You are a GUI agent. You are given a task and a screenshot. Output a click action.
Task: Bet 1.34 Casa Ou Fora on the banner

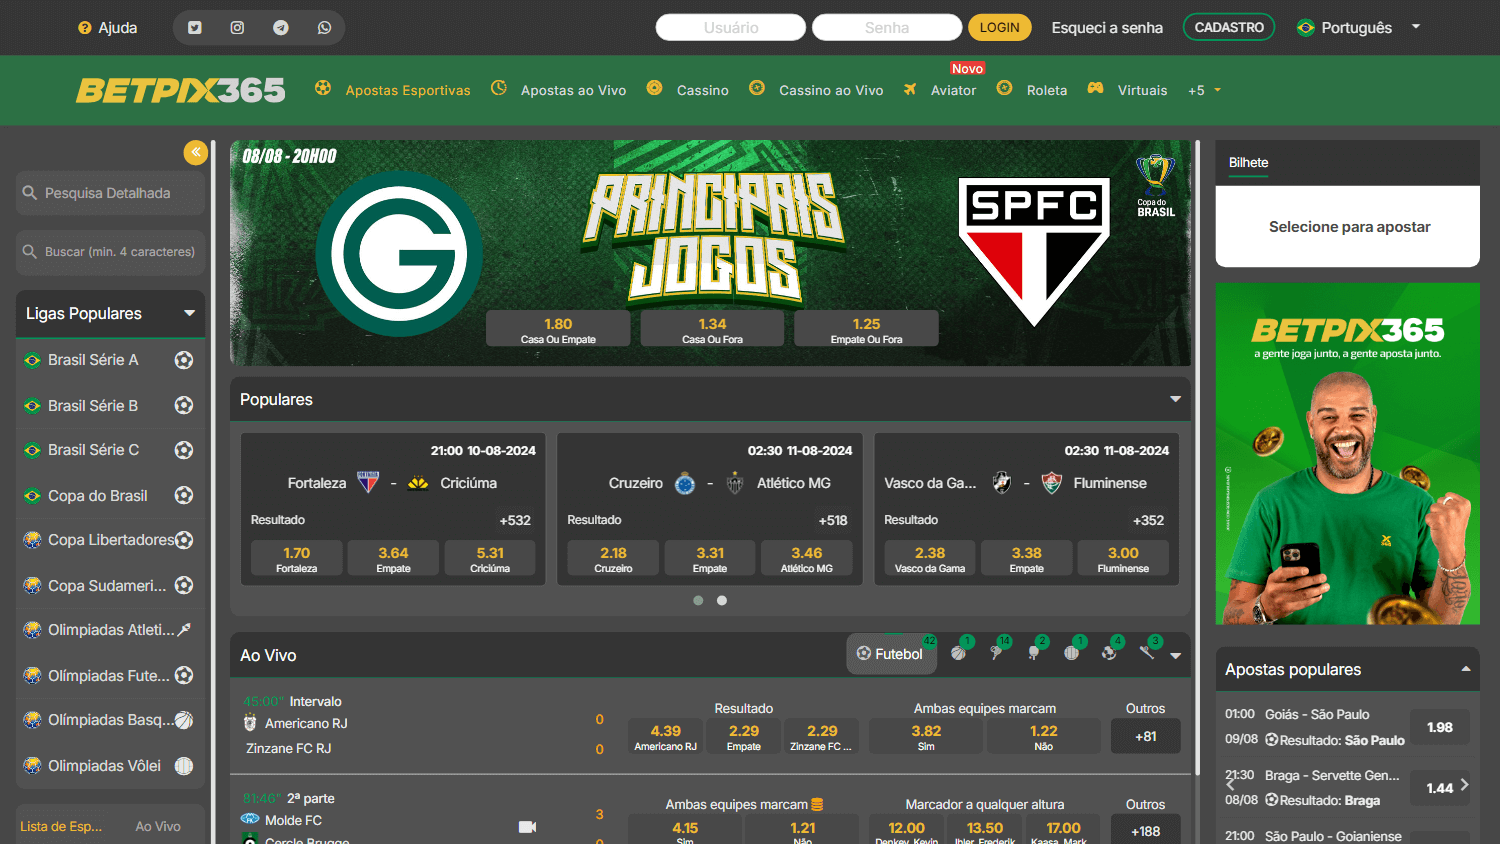tap(712, 329)
